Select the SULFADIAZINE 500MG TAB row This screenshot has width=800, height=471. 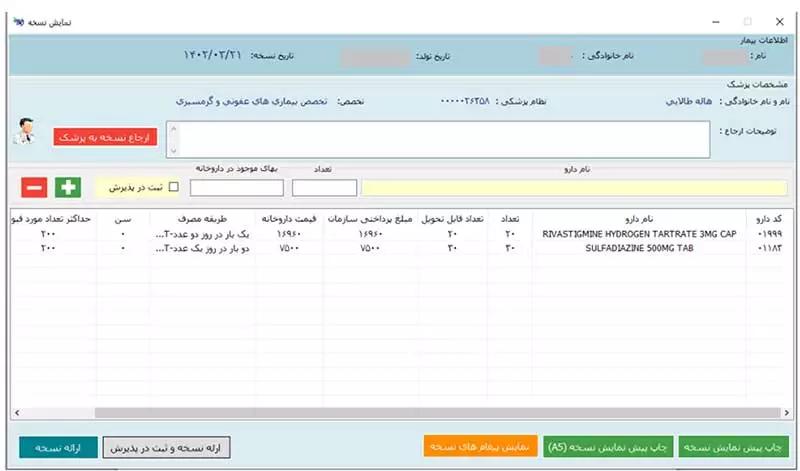401,248
